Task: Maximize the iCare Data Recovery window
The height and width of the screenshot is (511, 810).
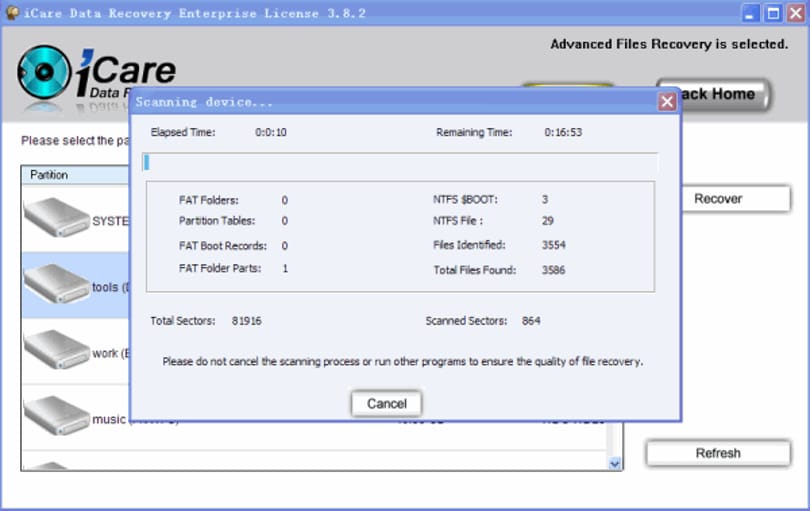Action: click(x=773, y=13)
